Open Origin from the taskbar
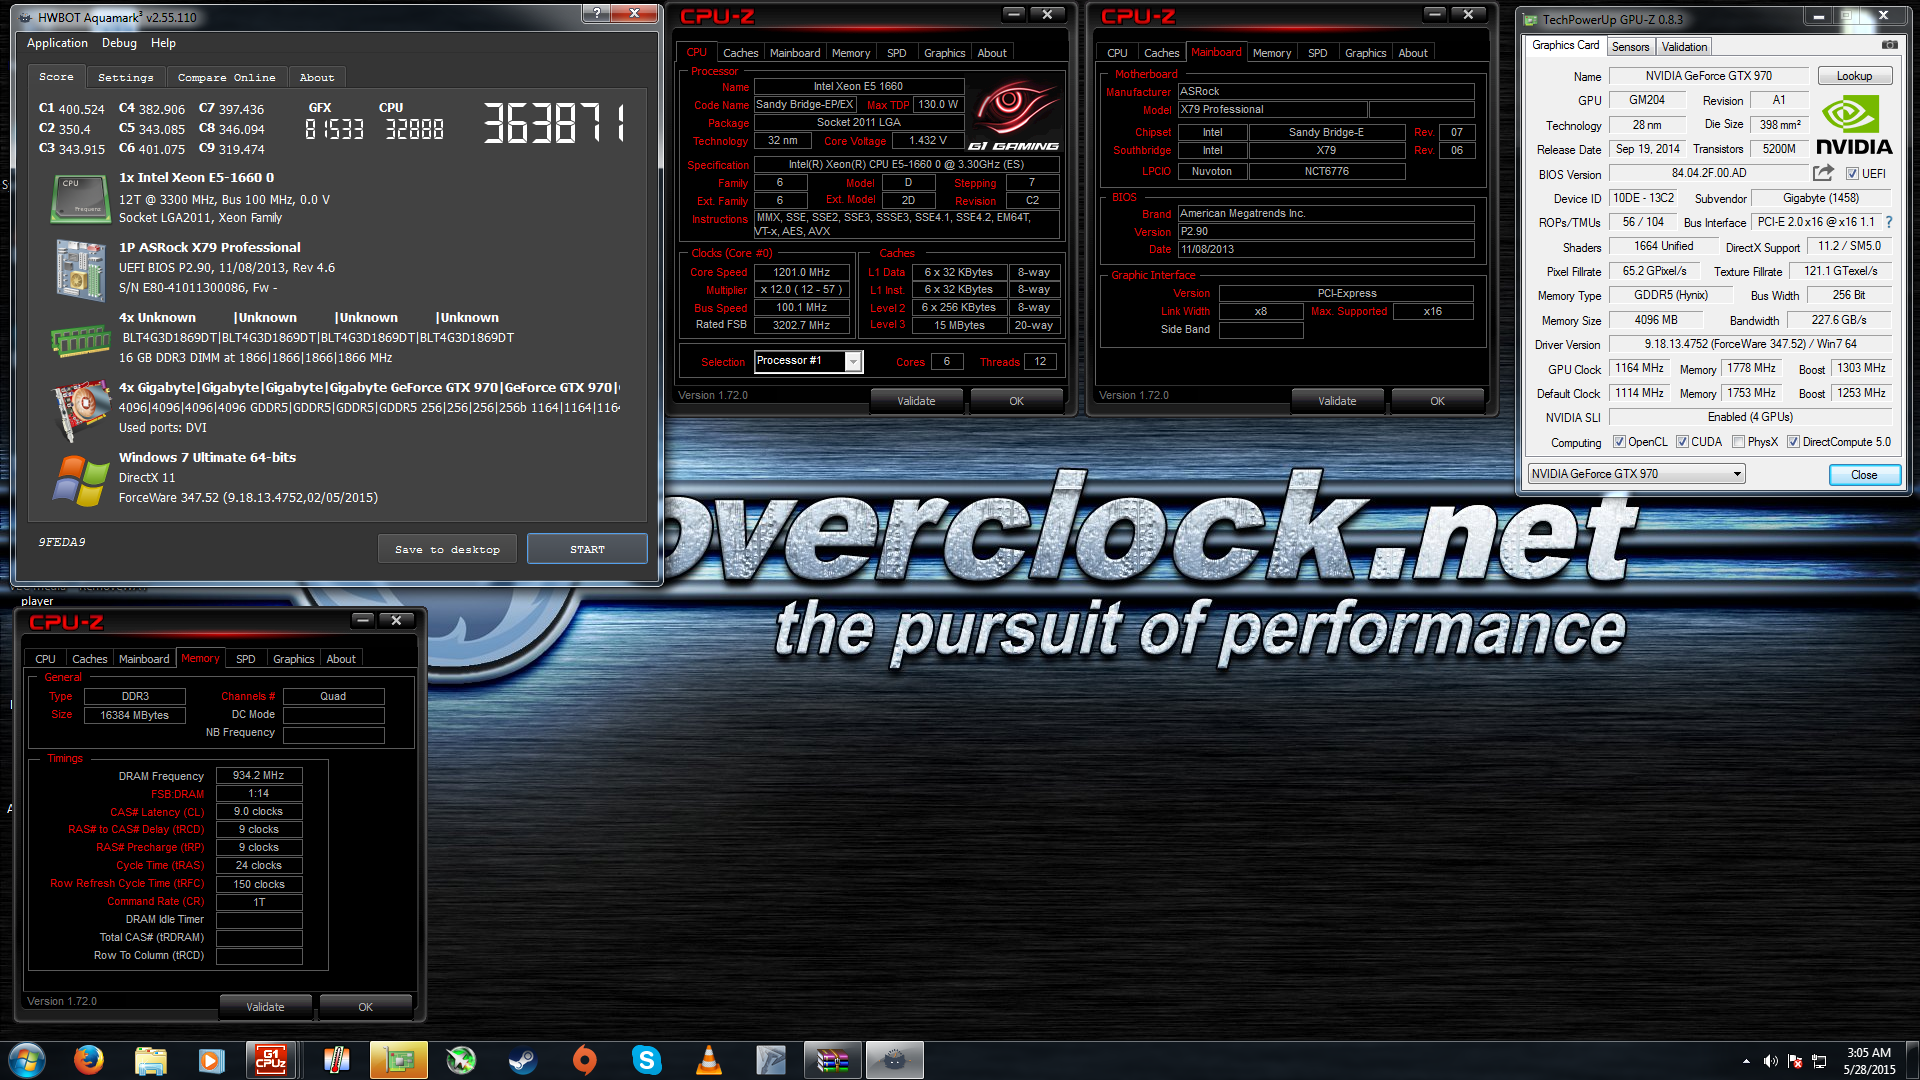1920x1080 pixels. (x=584, y=1060)
